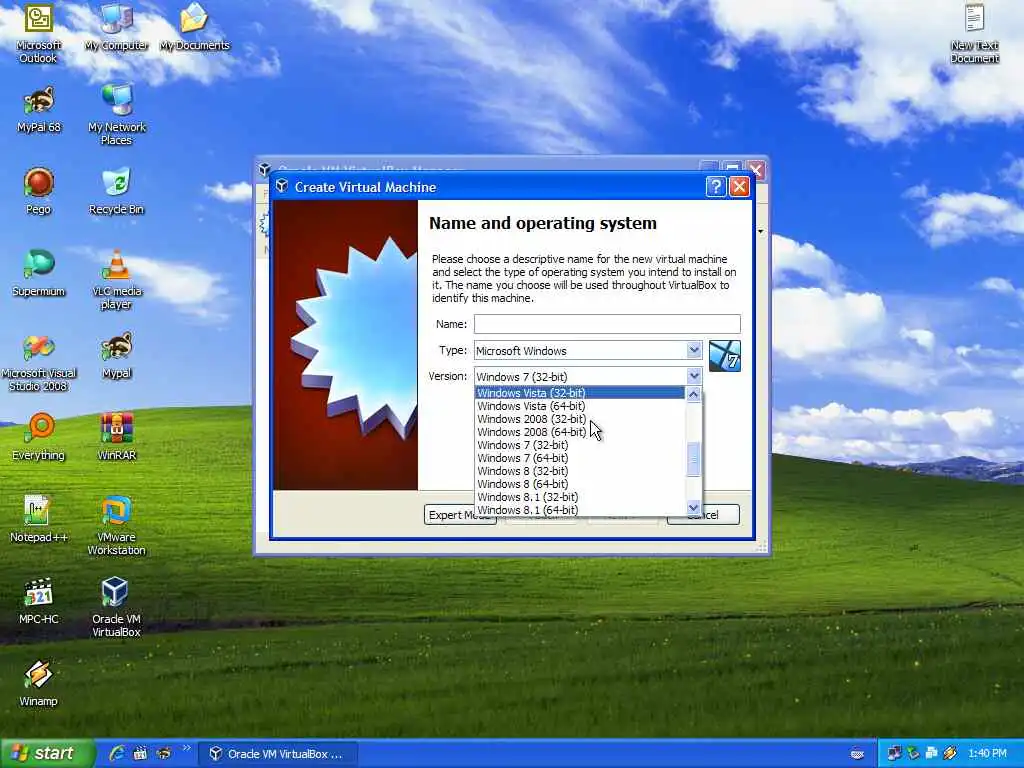Click the version list scroll up arrow
The height and width of the screenshot is (768, 1024).
pyautogui.click(x=694, y=394)
